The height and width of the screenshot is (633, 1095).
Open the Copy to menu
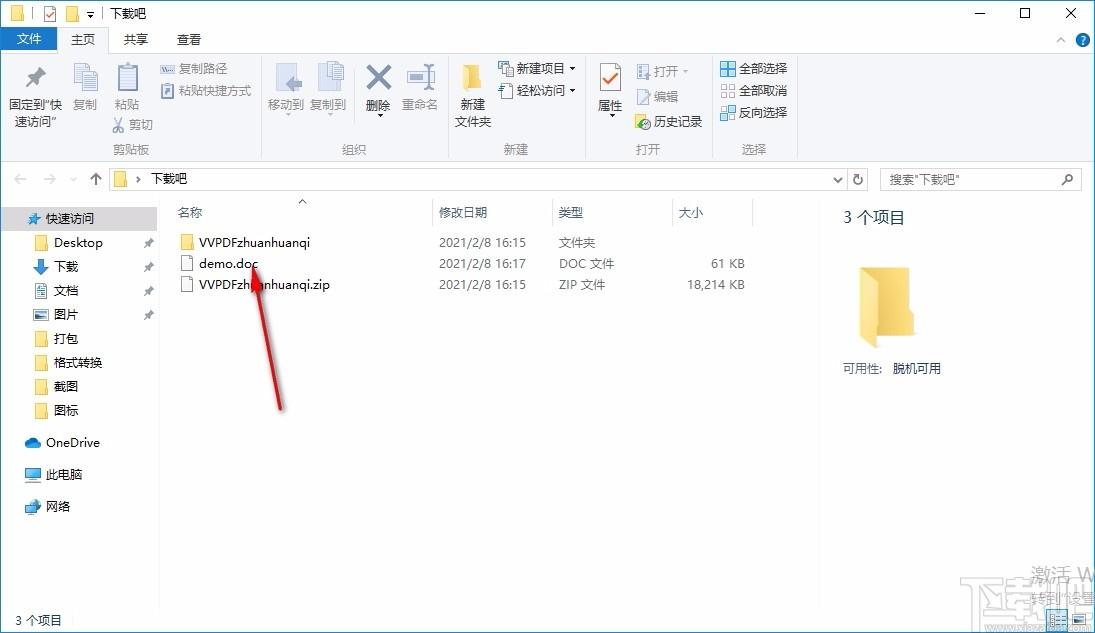[328, 88]
